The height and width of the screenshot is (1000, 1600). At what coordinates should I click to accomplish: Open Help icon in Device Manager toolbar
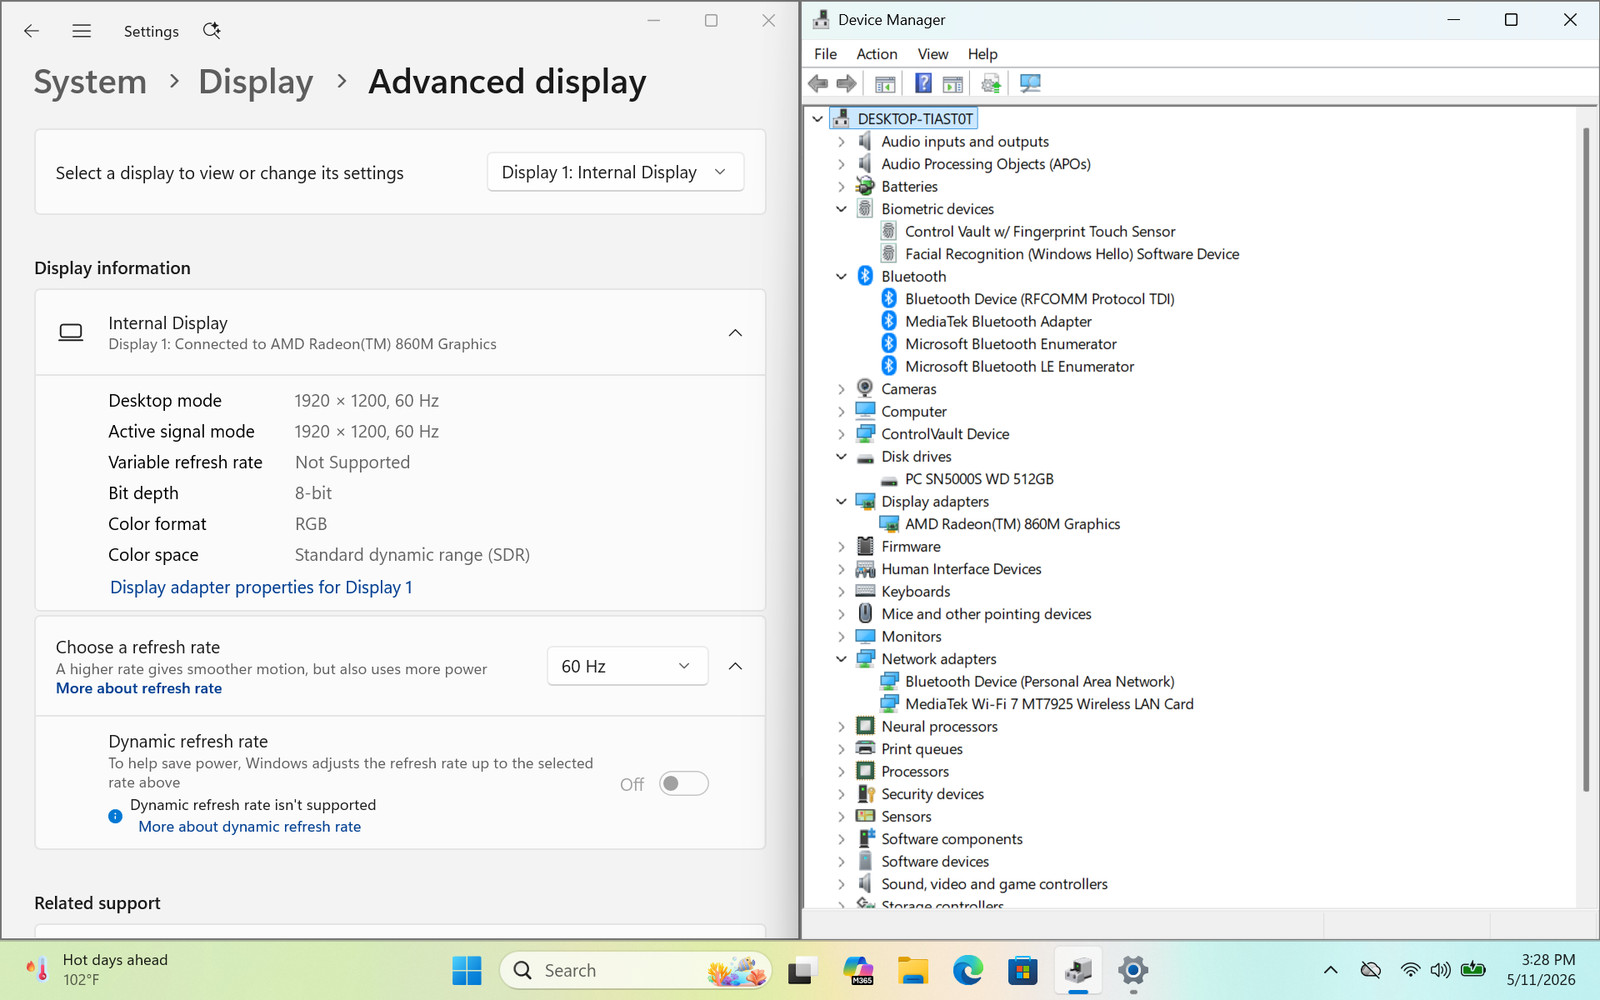(924, 84)
